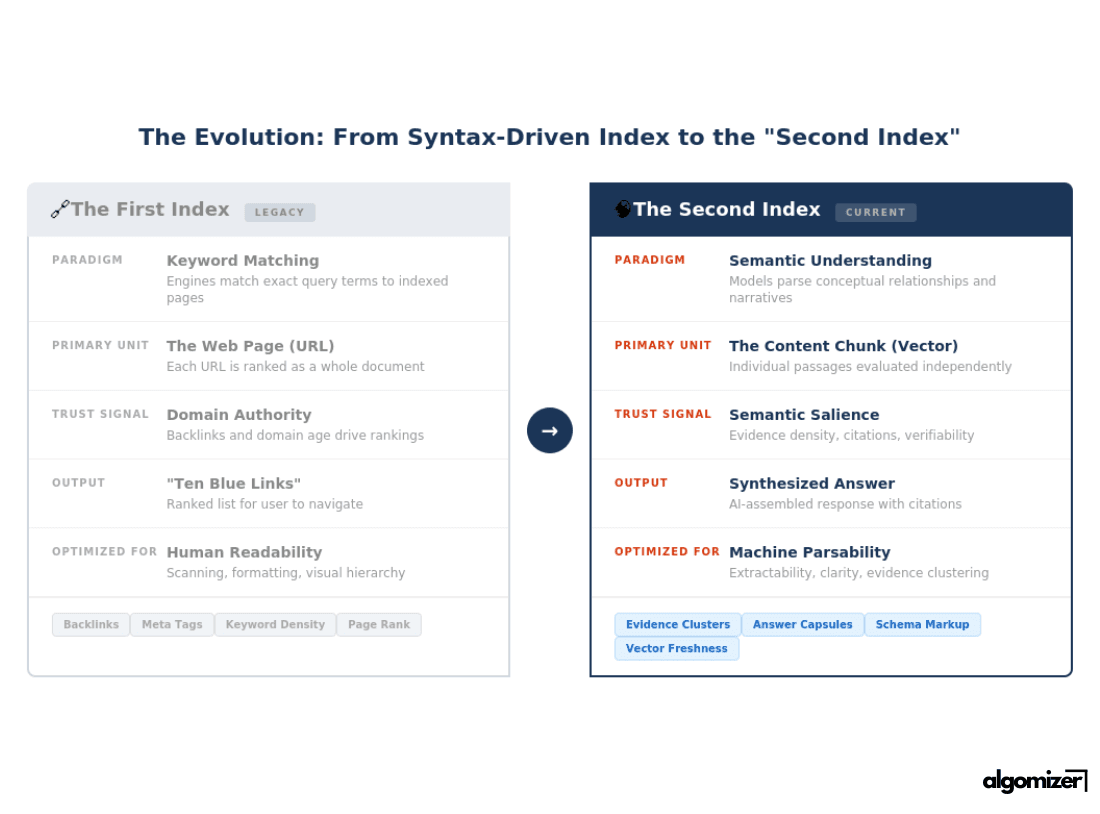Click "Individual passages evaluated independently"
Image resolution: width=1100 pixels, height=814 pixels.
(870, 366)
